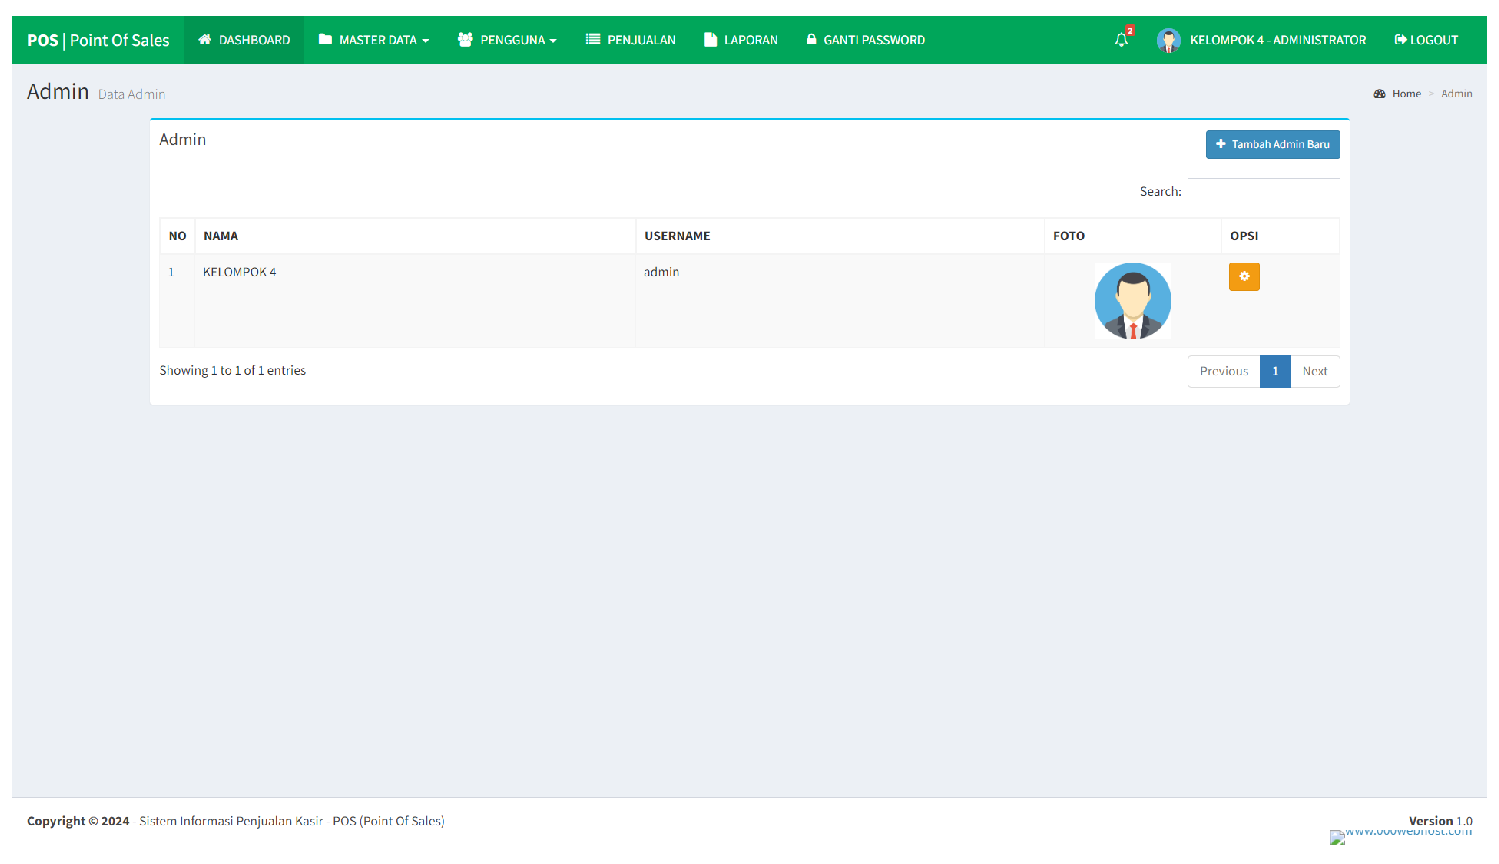Click the admin profile photo thumbnail
The height and width of the screenshot is (864, 1499).
1132,300
